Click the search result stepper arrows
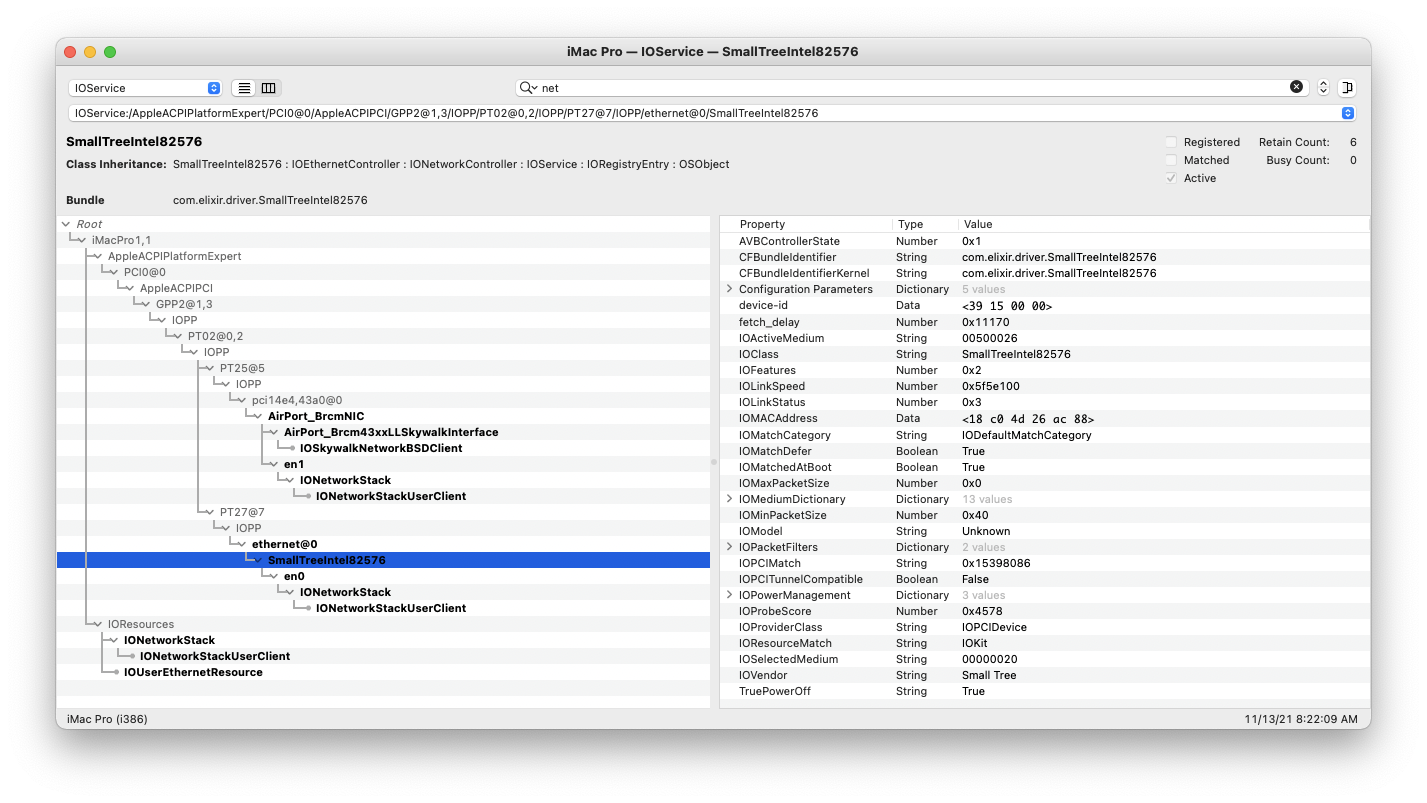This screenshot has height=803, width=1427. 1323,88
